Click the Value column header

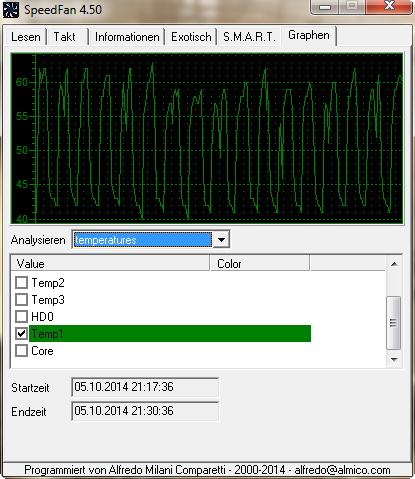110,264
